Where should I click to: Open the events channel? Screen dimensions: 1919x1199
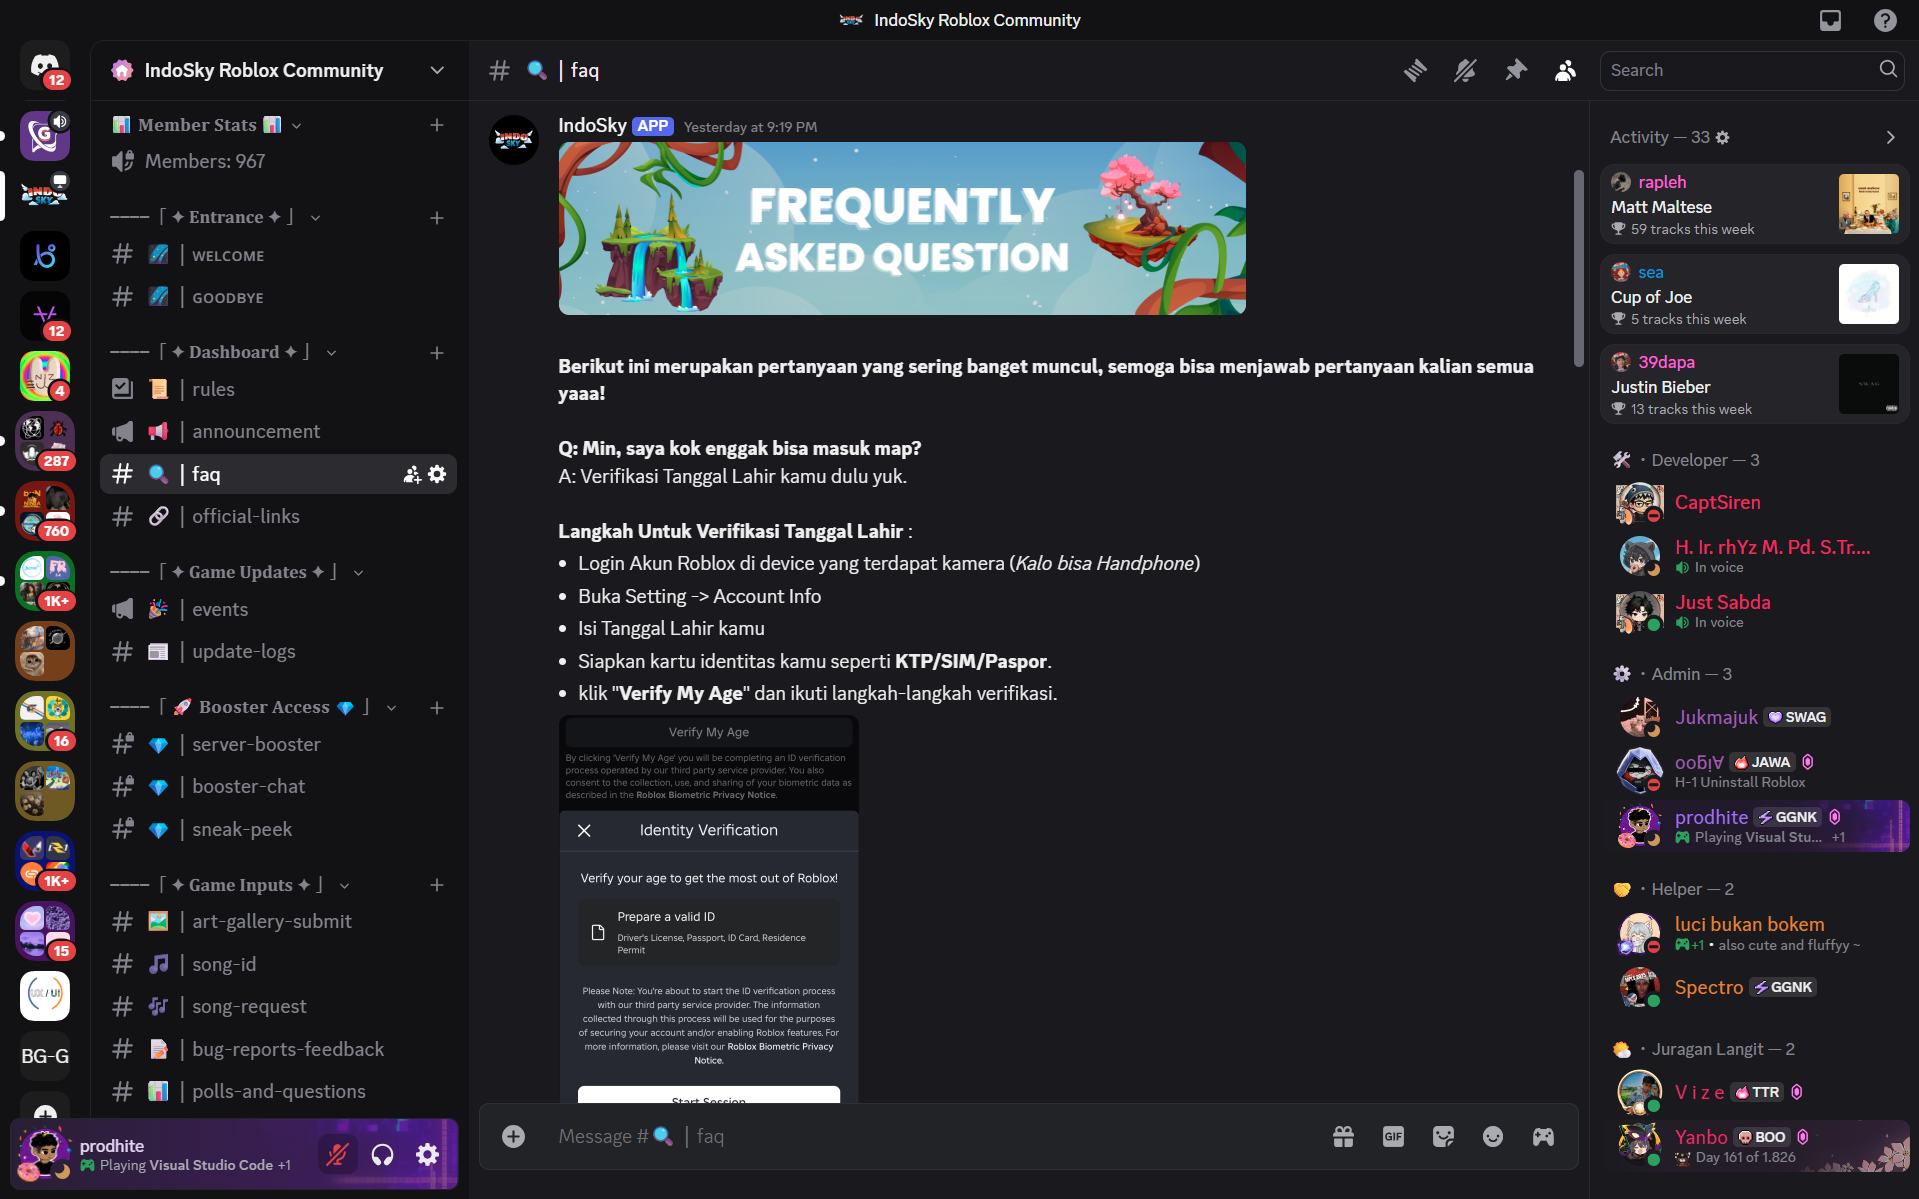[x=278, y=609]
